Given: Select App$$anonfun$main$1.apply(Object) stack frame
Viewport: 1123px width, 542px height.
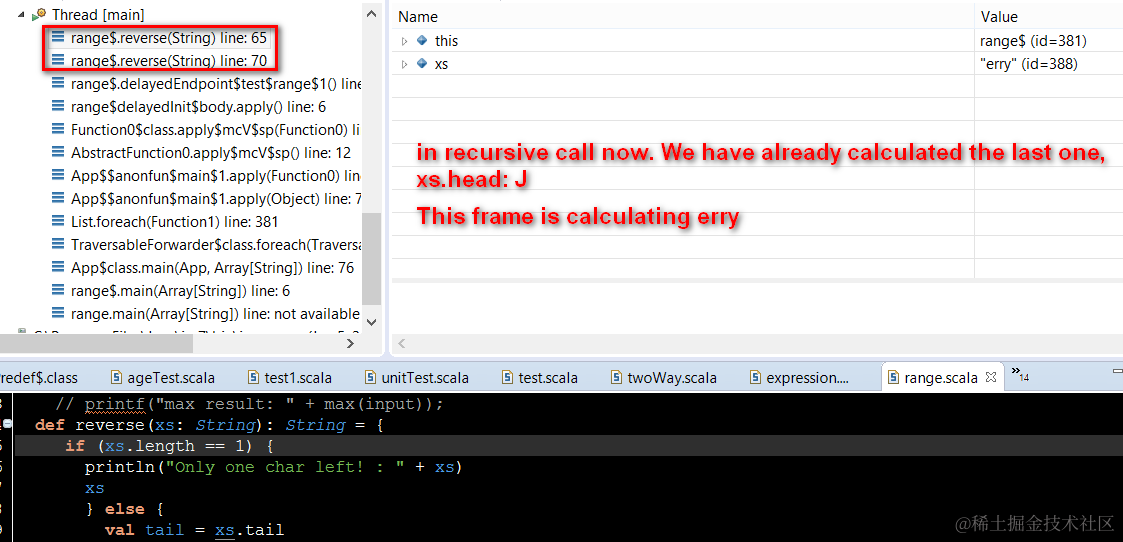Looking at the screenshot, I should tap(216, 198).
